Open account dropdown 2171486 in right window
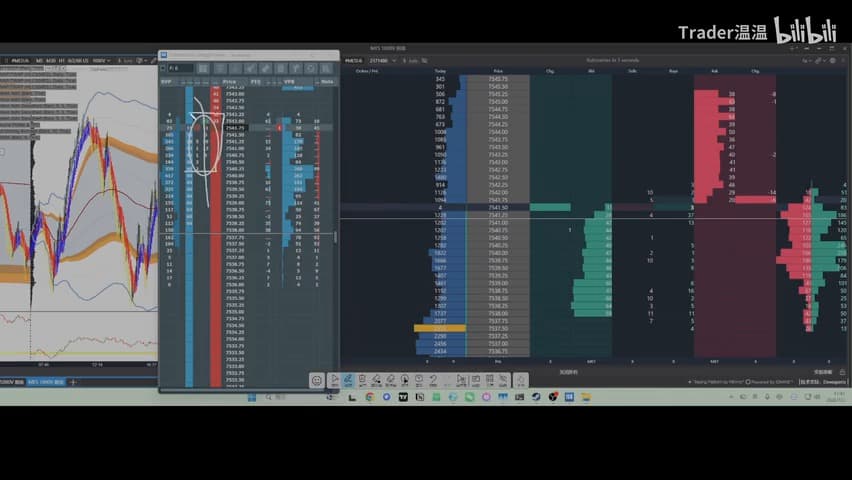 (383, 60)
